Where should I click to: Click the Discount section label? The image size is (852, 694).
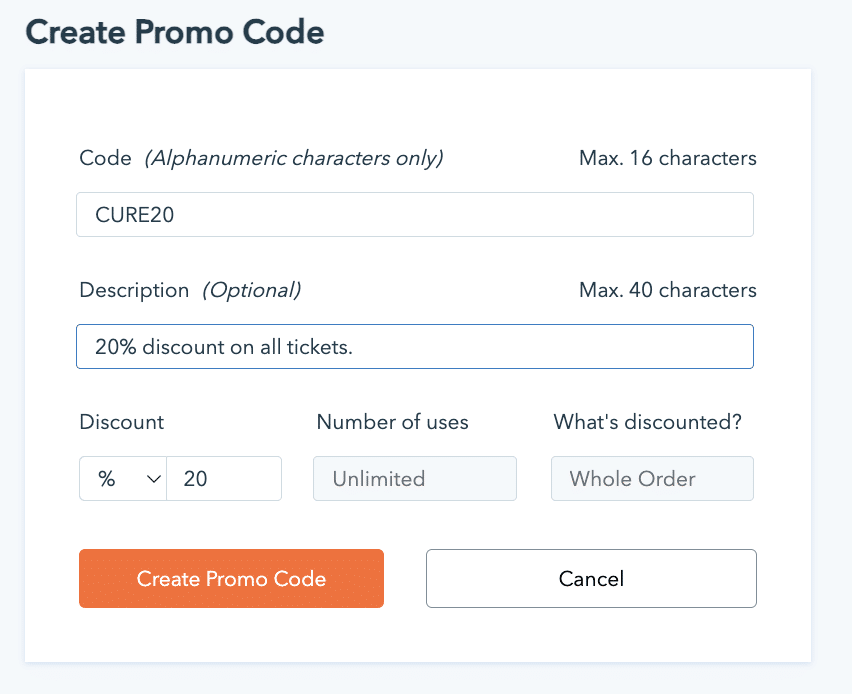pyautogui.click(x=121, y=422)
